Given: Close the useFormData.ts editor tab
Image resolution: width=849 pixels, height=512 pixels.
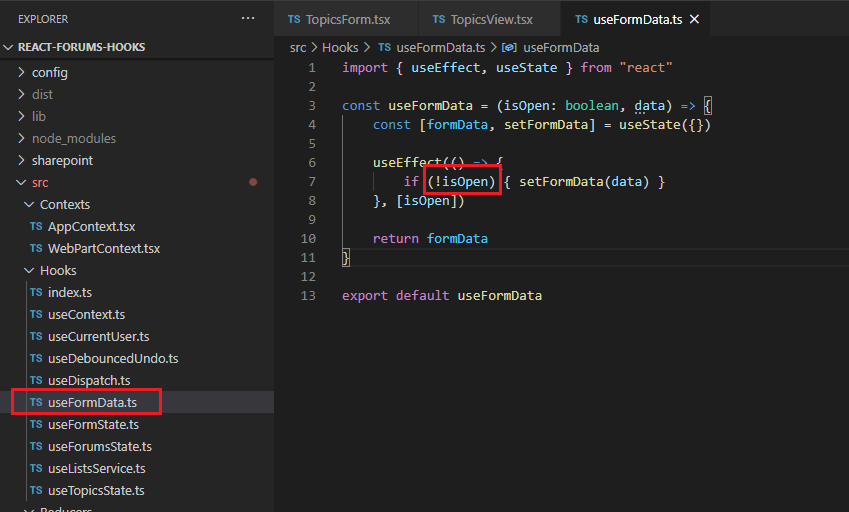Looking at the screenshot, I should pos(694,19).
